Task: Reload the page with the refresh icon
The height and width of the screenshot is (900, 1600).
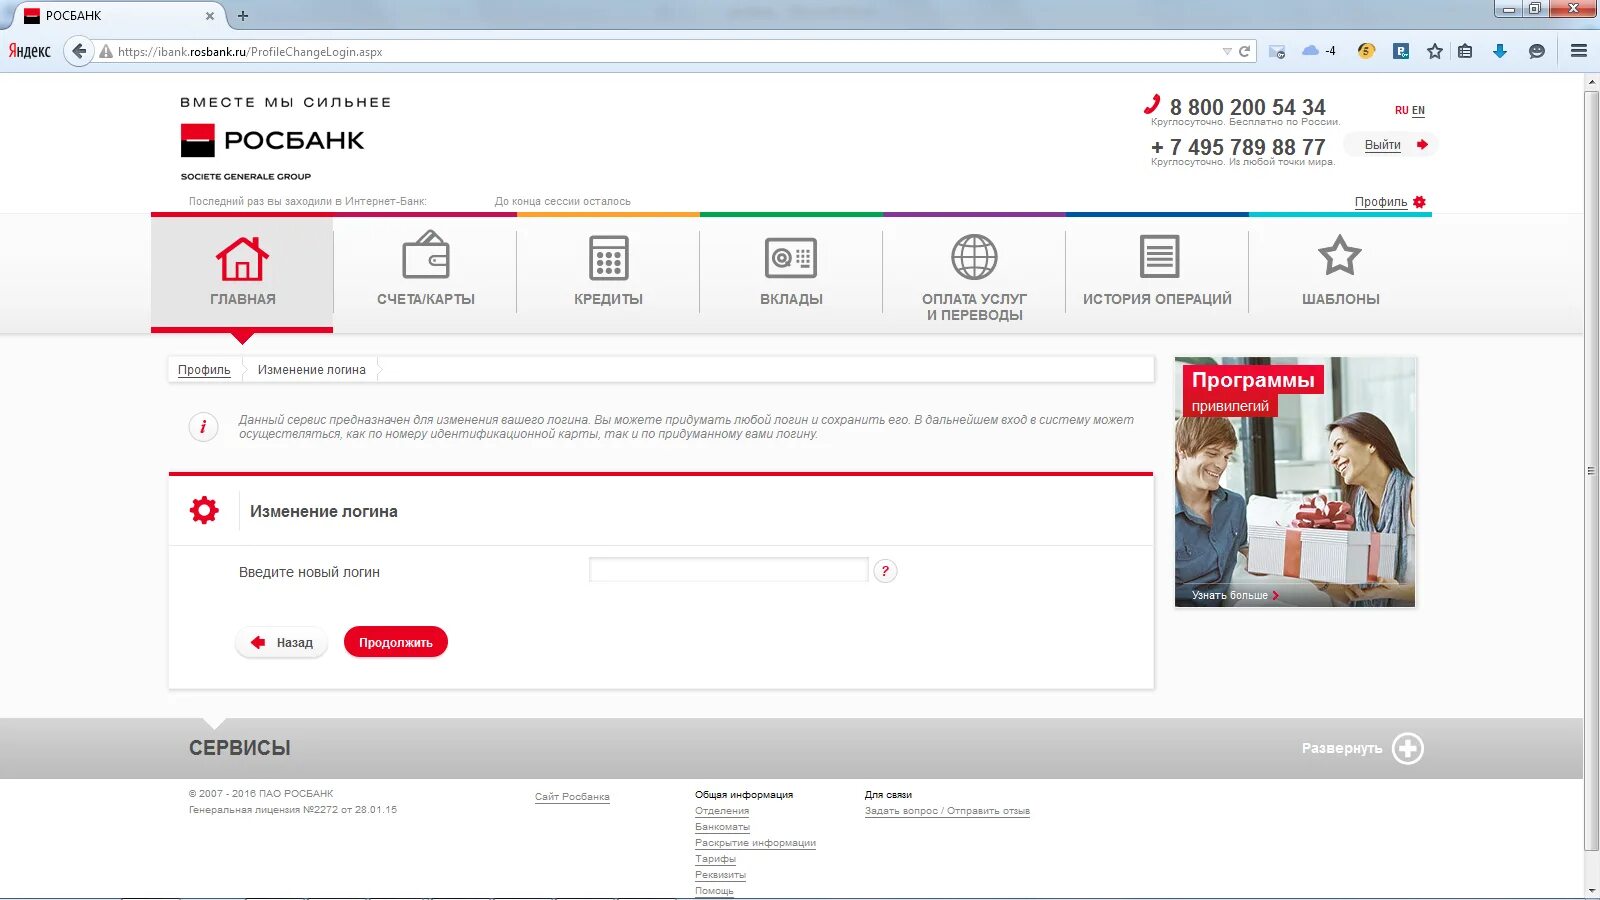Action: [x=1245, y=51]
